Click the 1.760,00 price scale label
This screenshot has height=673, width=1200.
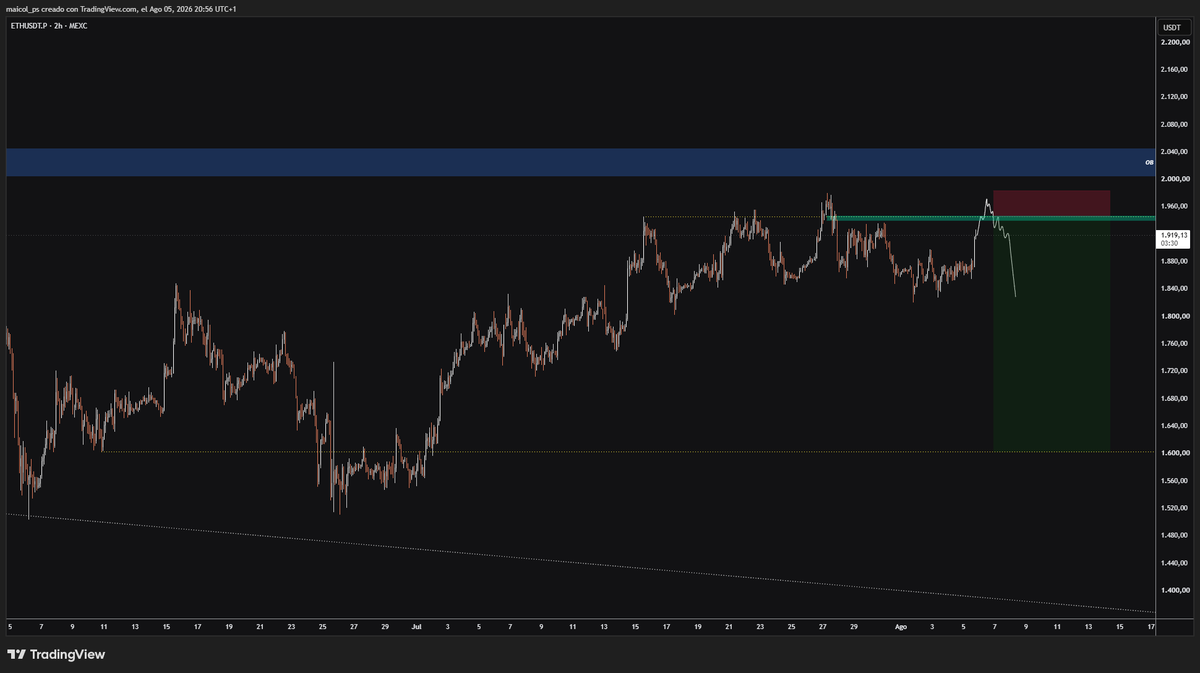click(1174, 344)
